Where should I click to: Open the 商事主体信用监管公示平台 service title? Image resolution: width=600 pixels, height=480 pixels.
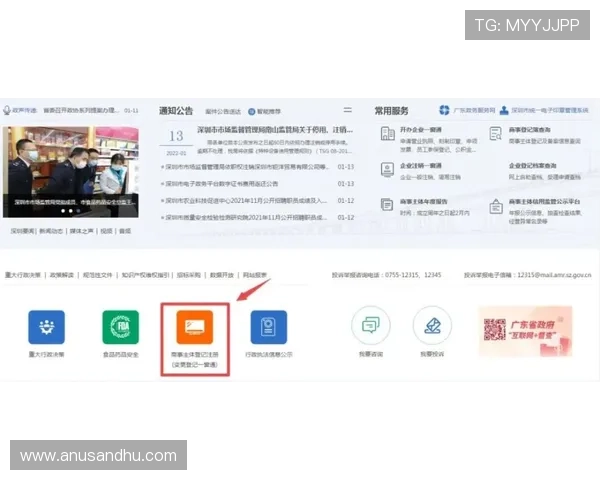coord(544,201)
